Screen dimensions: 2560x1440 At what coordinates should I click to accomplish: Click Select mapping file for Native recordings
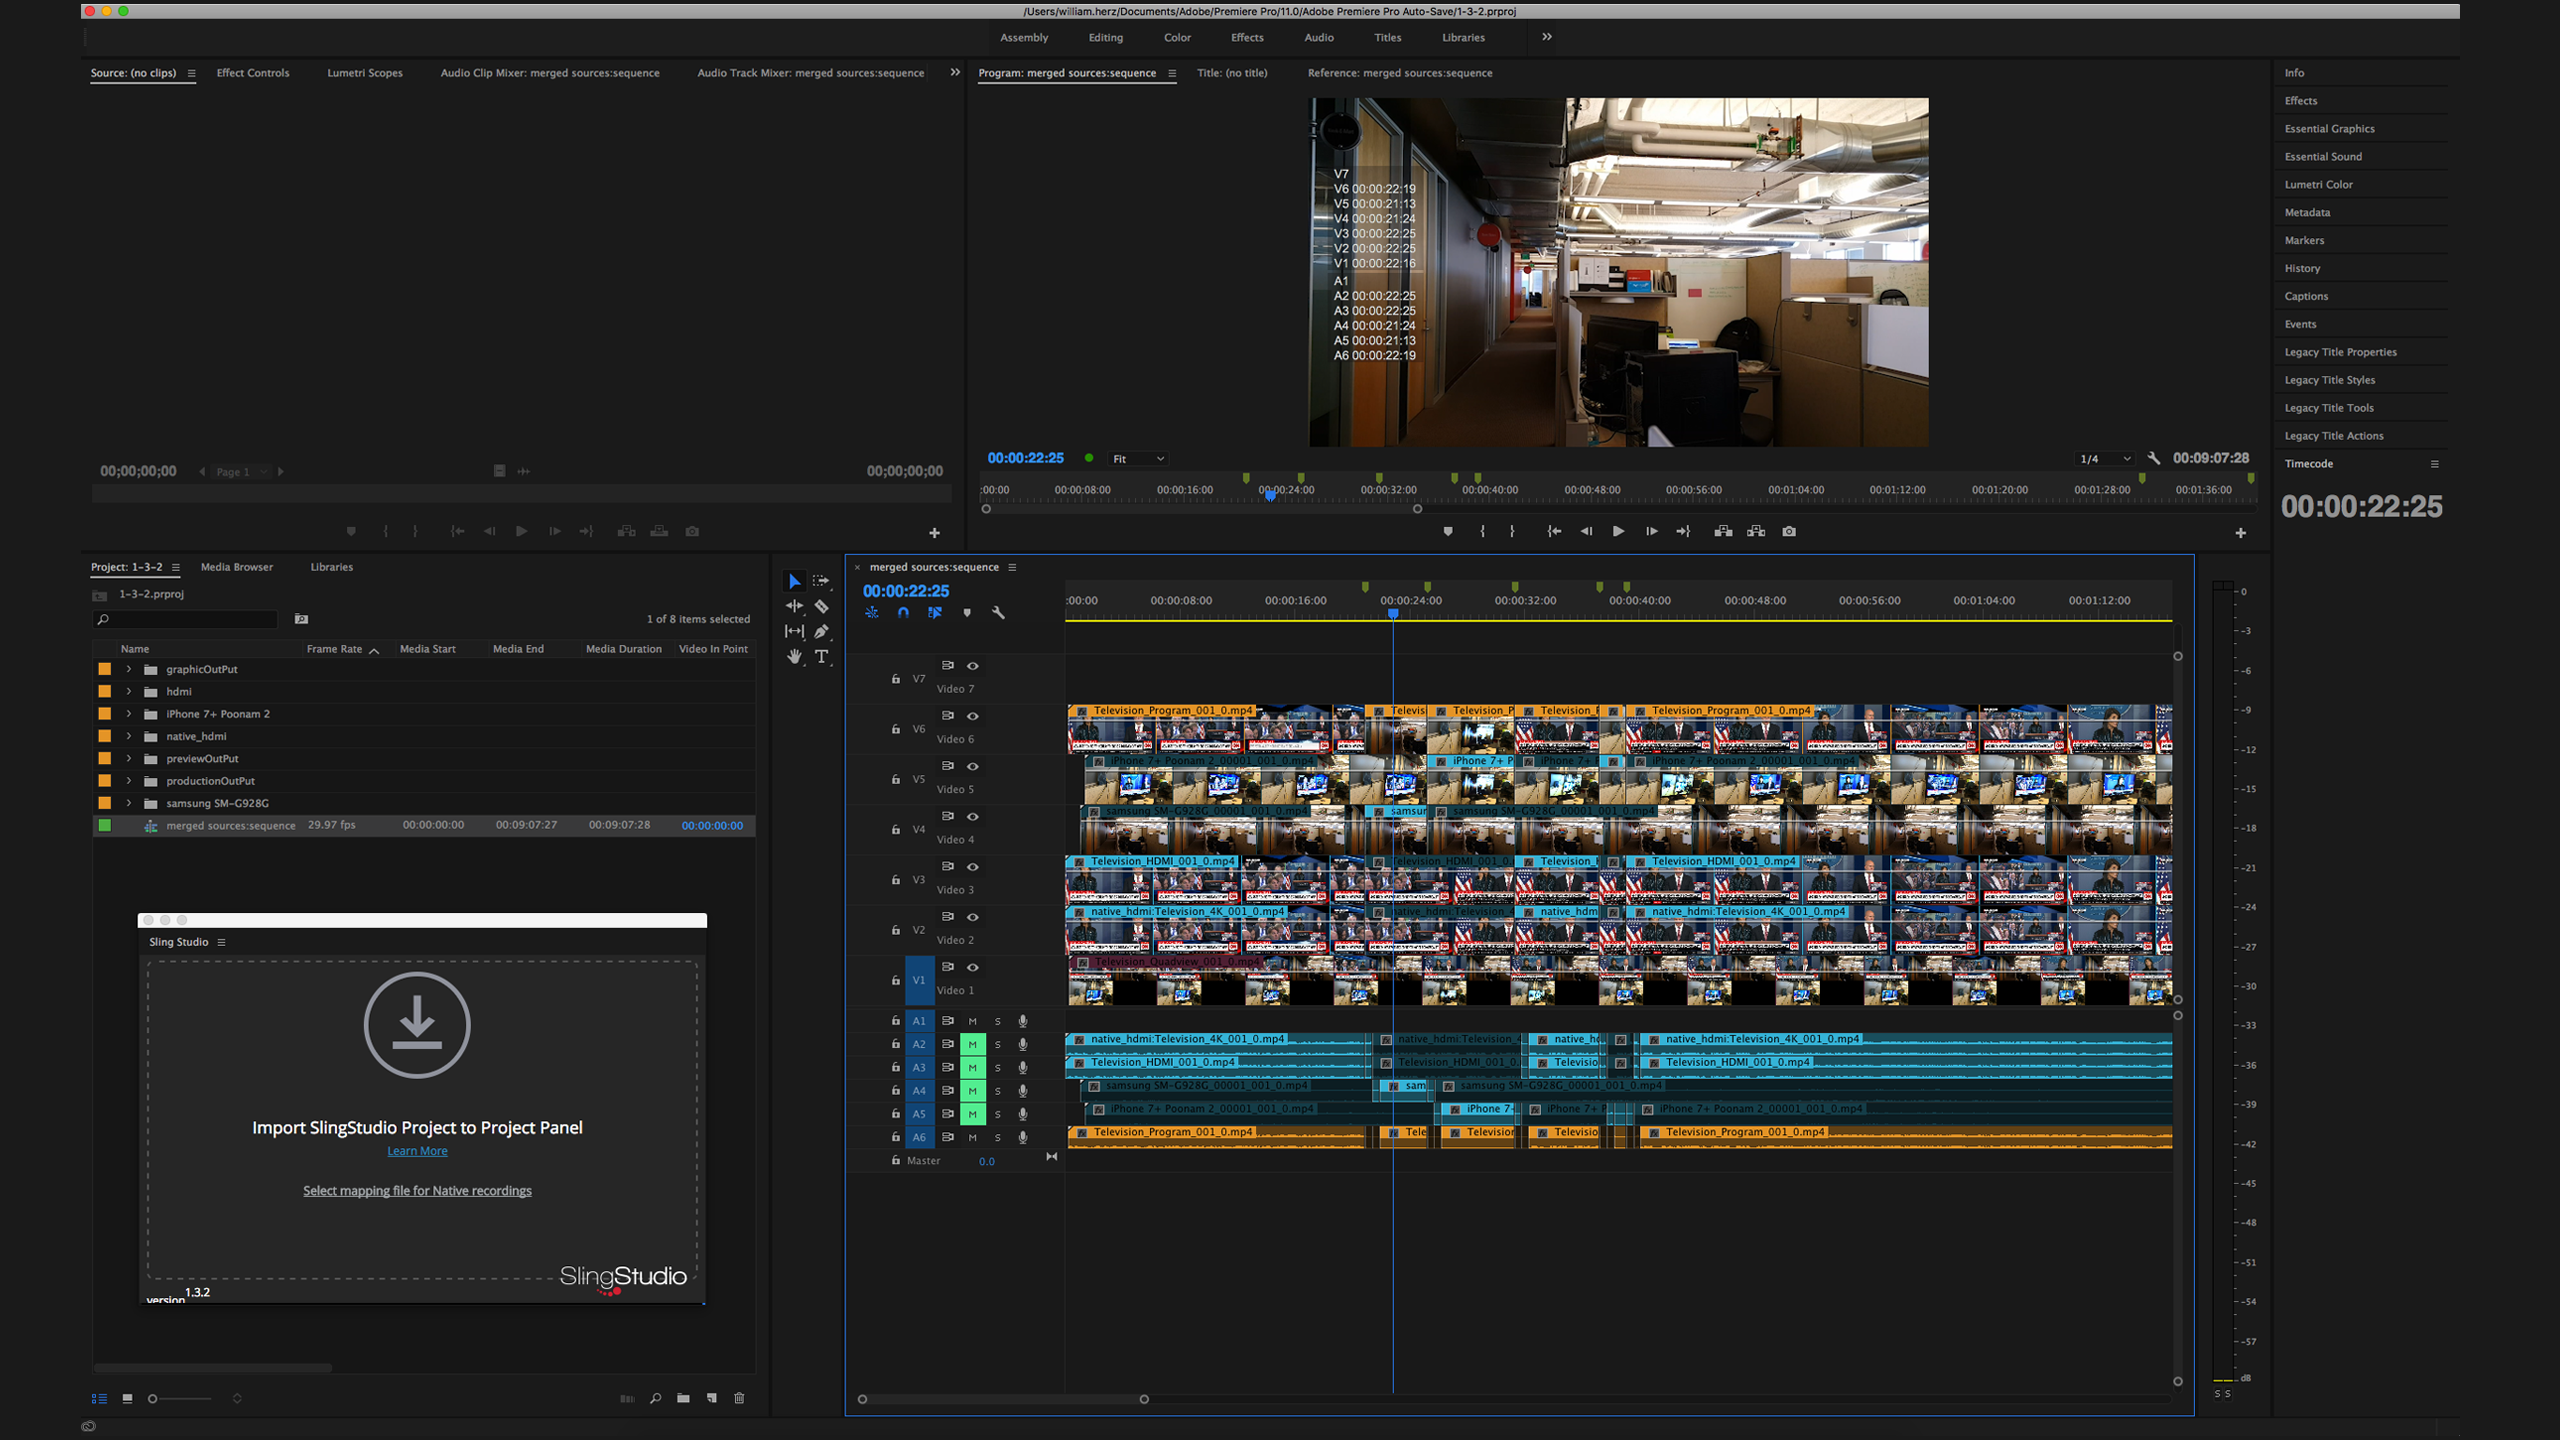417,1190
